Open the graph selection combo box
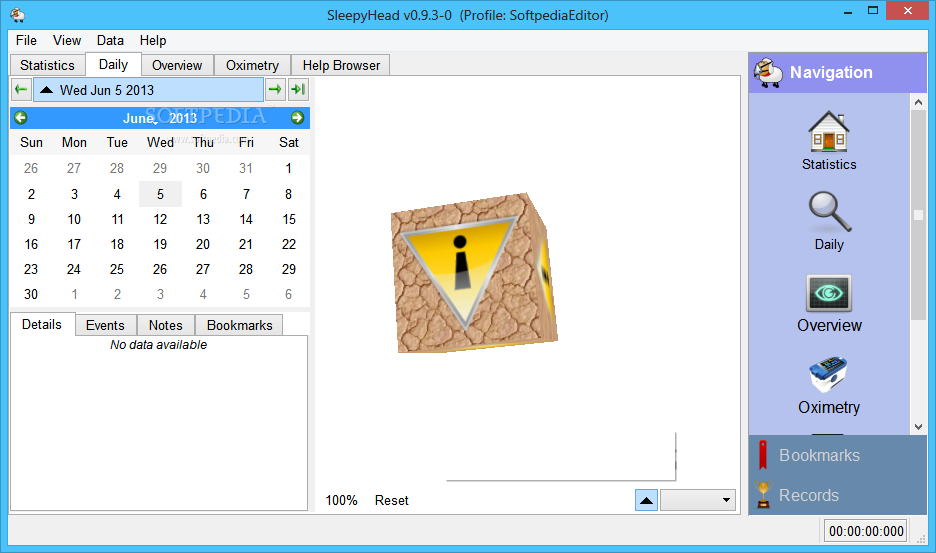936x553 pixels. coord(697,500)
